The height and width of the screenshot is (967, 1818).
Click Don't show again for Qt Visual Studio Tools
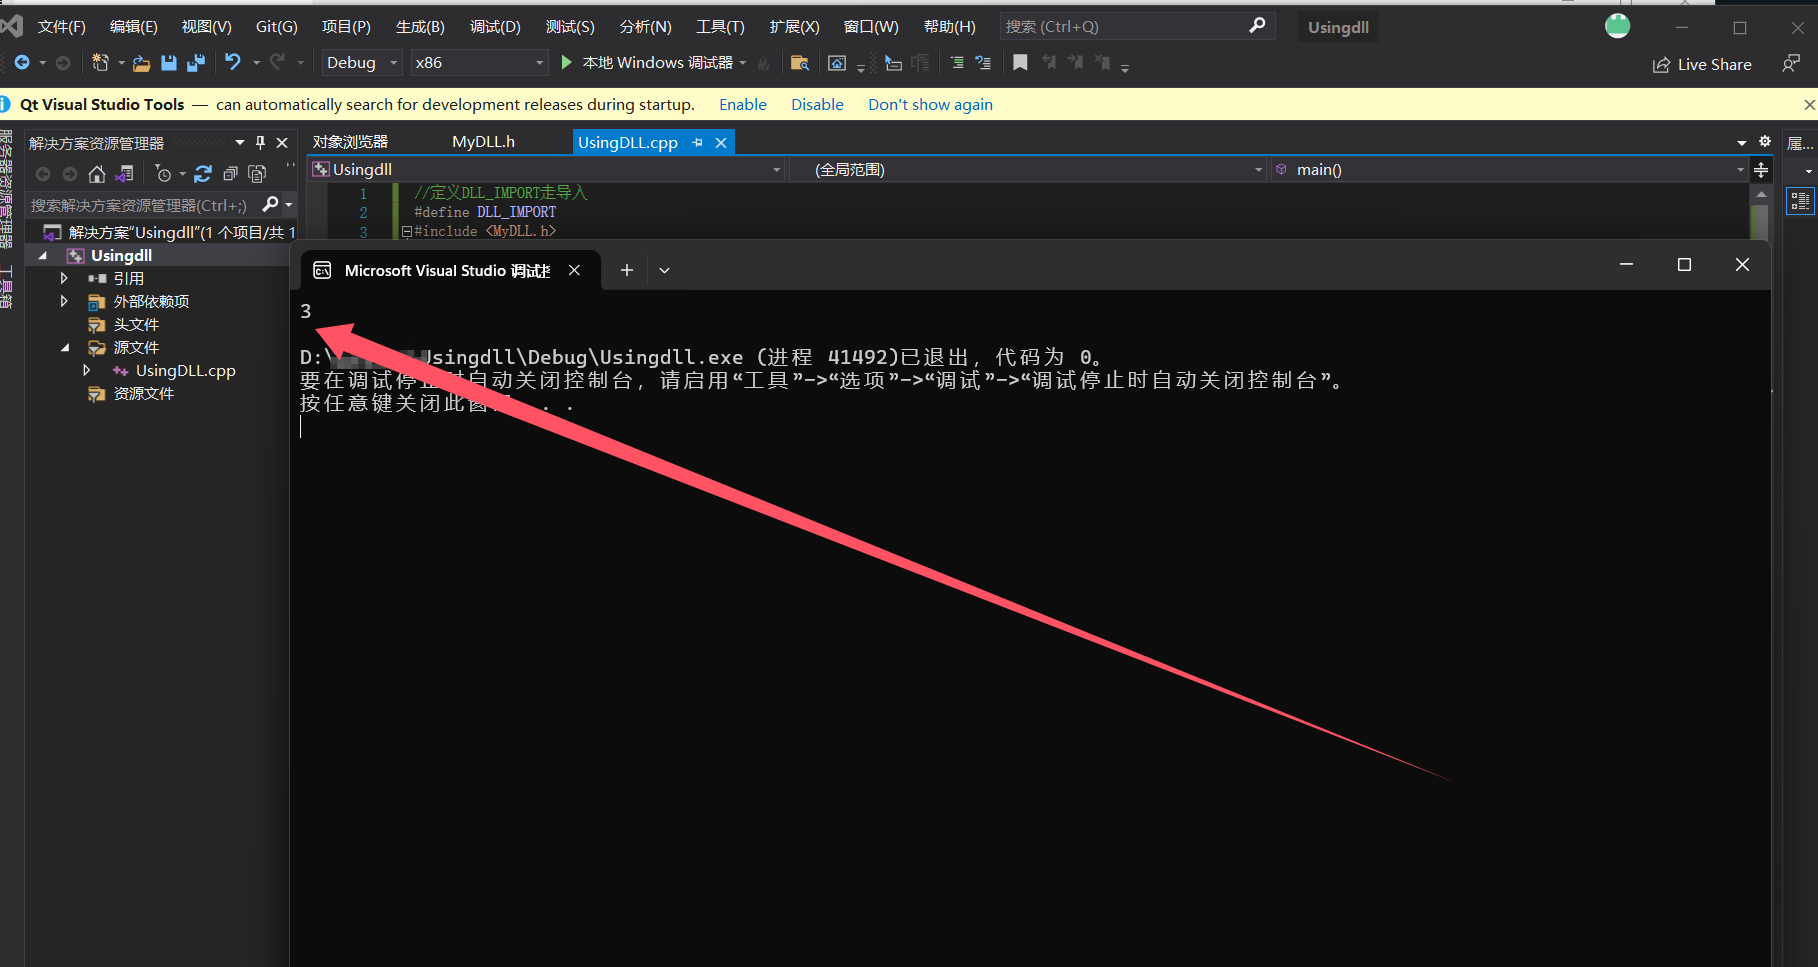[929, 104]
